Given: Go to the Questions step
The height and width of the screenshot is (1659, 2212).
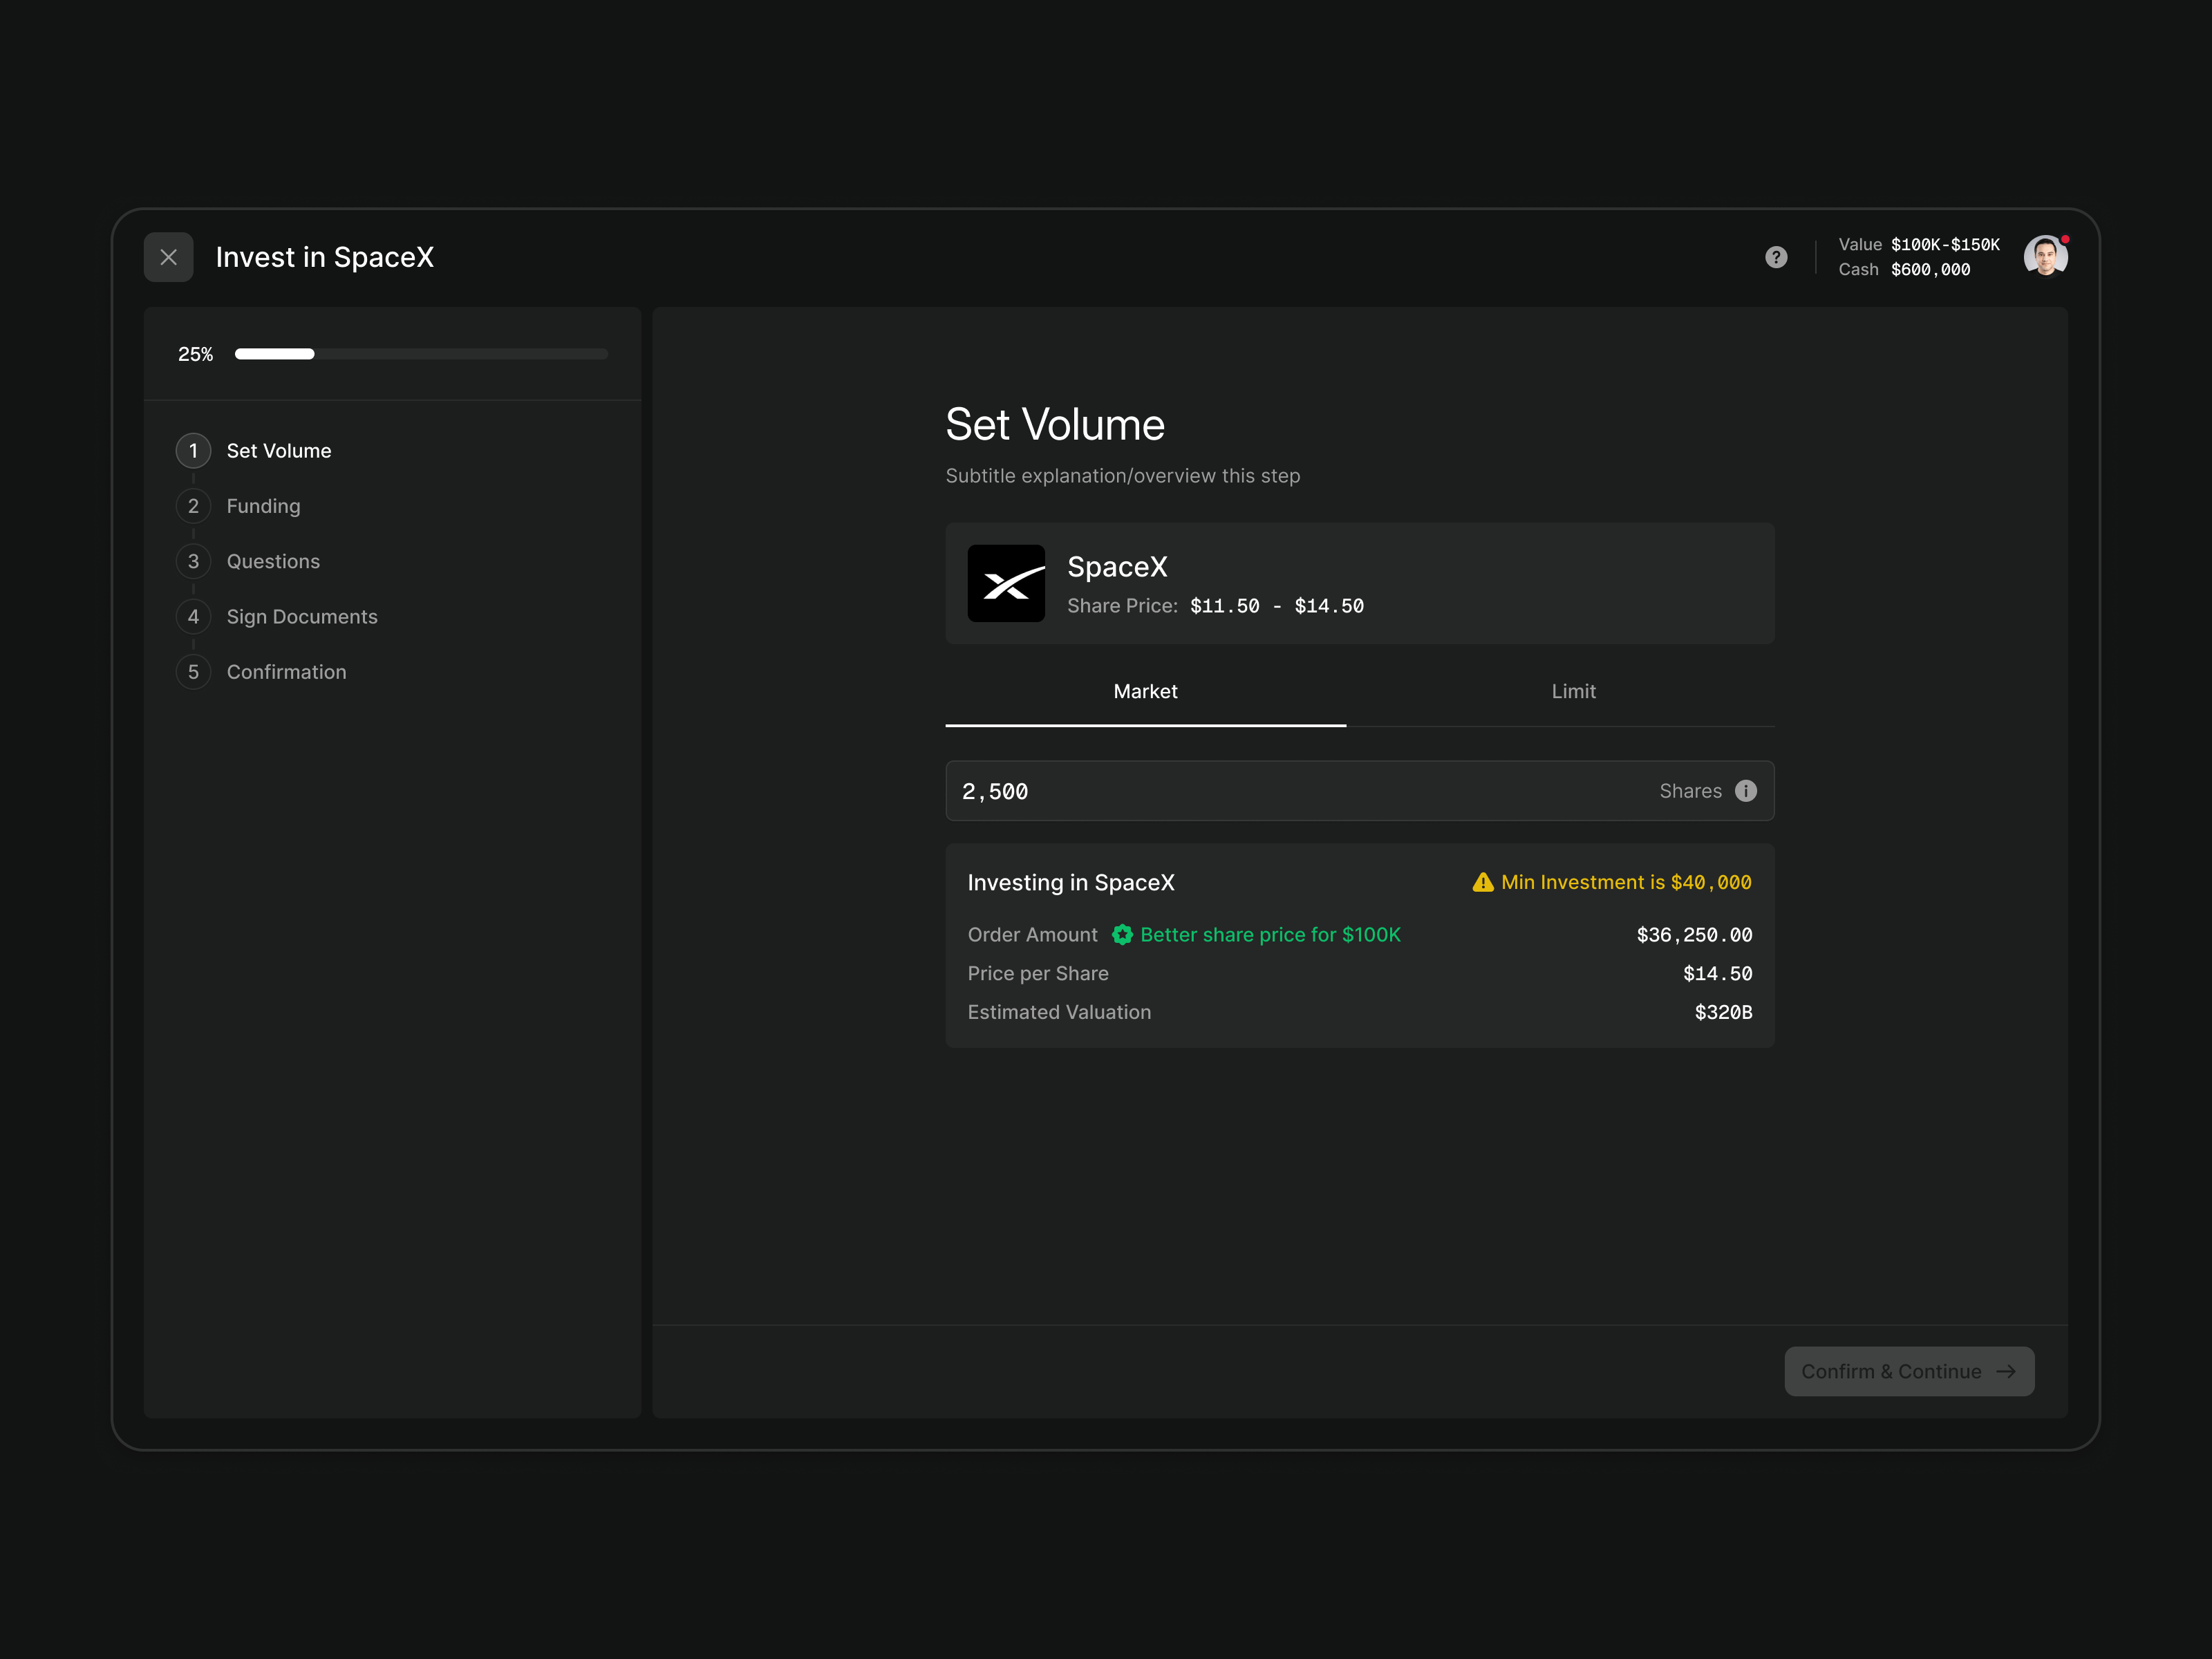Looking at the screenshot, I should pos(273,561).
